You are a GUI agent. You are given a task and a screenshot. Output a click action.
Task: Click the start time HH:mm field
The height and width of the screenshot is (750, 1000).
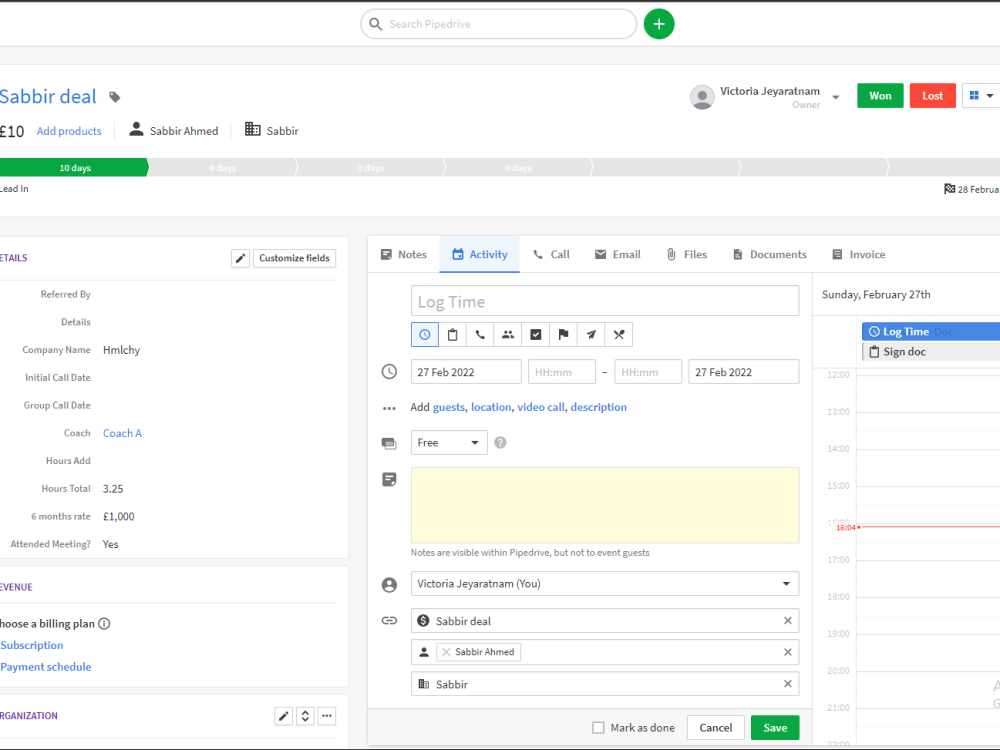561,372
